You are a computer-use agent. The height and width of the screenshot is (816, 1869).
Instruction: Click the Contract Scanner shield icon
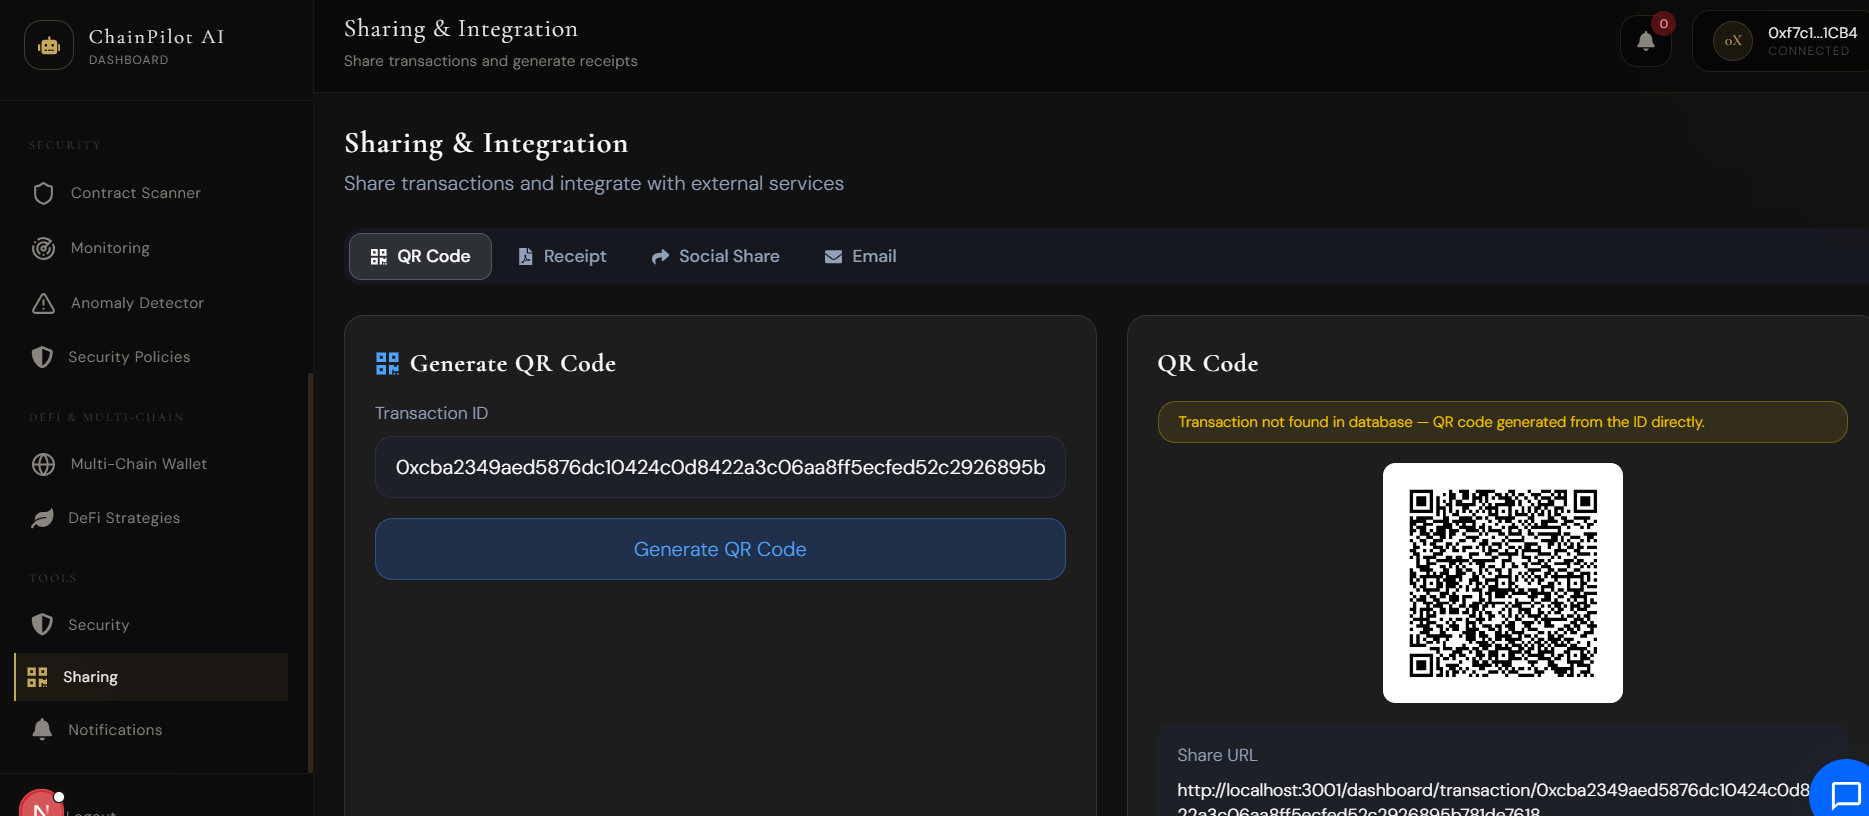(43, 193)
